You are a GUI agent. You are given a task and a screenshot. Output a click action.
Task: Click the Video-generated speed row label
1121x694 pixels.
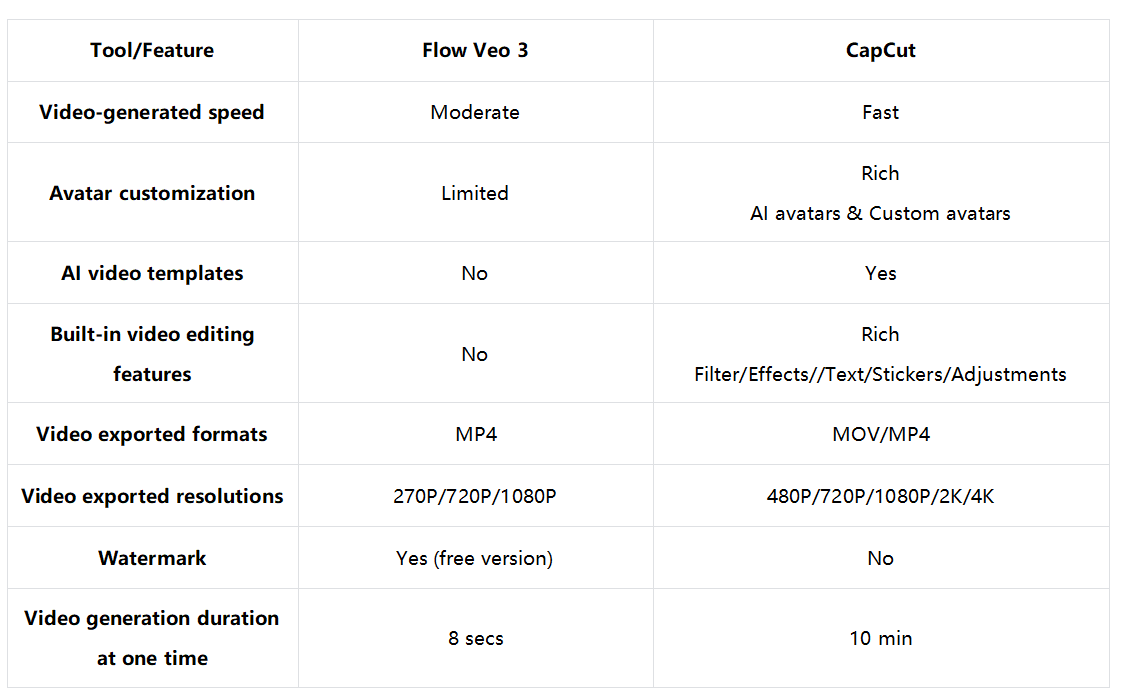(152, 112)
